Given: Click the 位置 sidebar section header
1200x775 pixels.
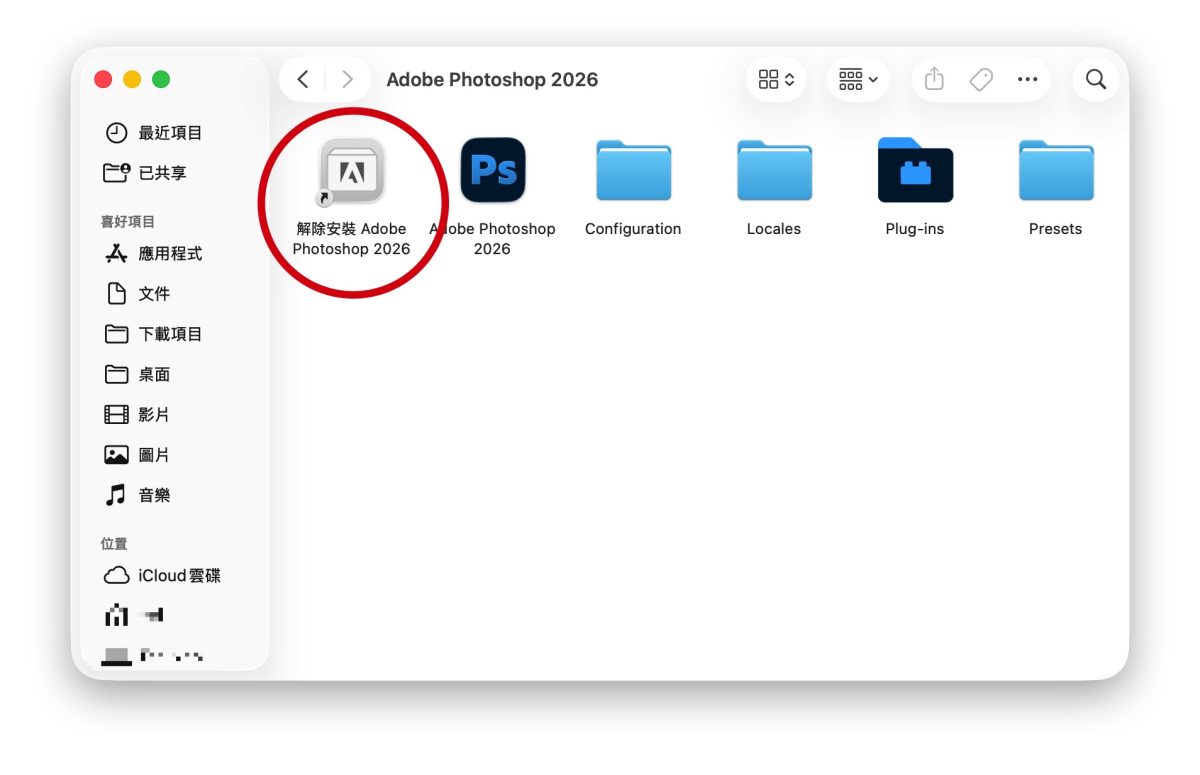Looking at the screenshot, I should (x=114, y=544).
